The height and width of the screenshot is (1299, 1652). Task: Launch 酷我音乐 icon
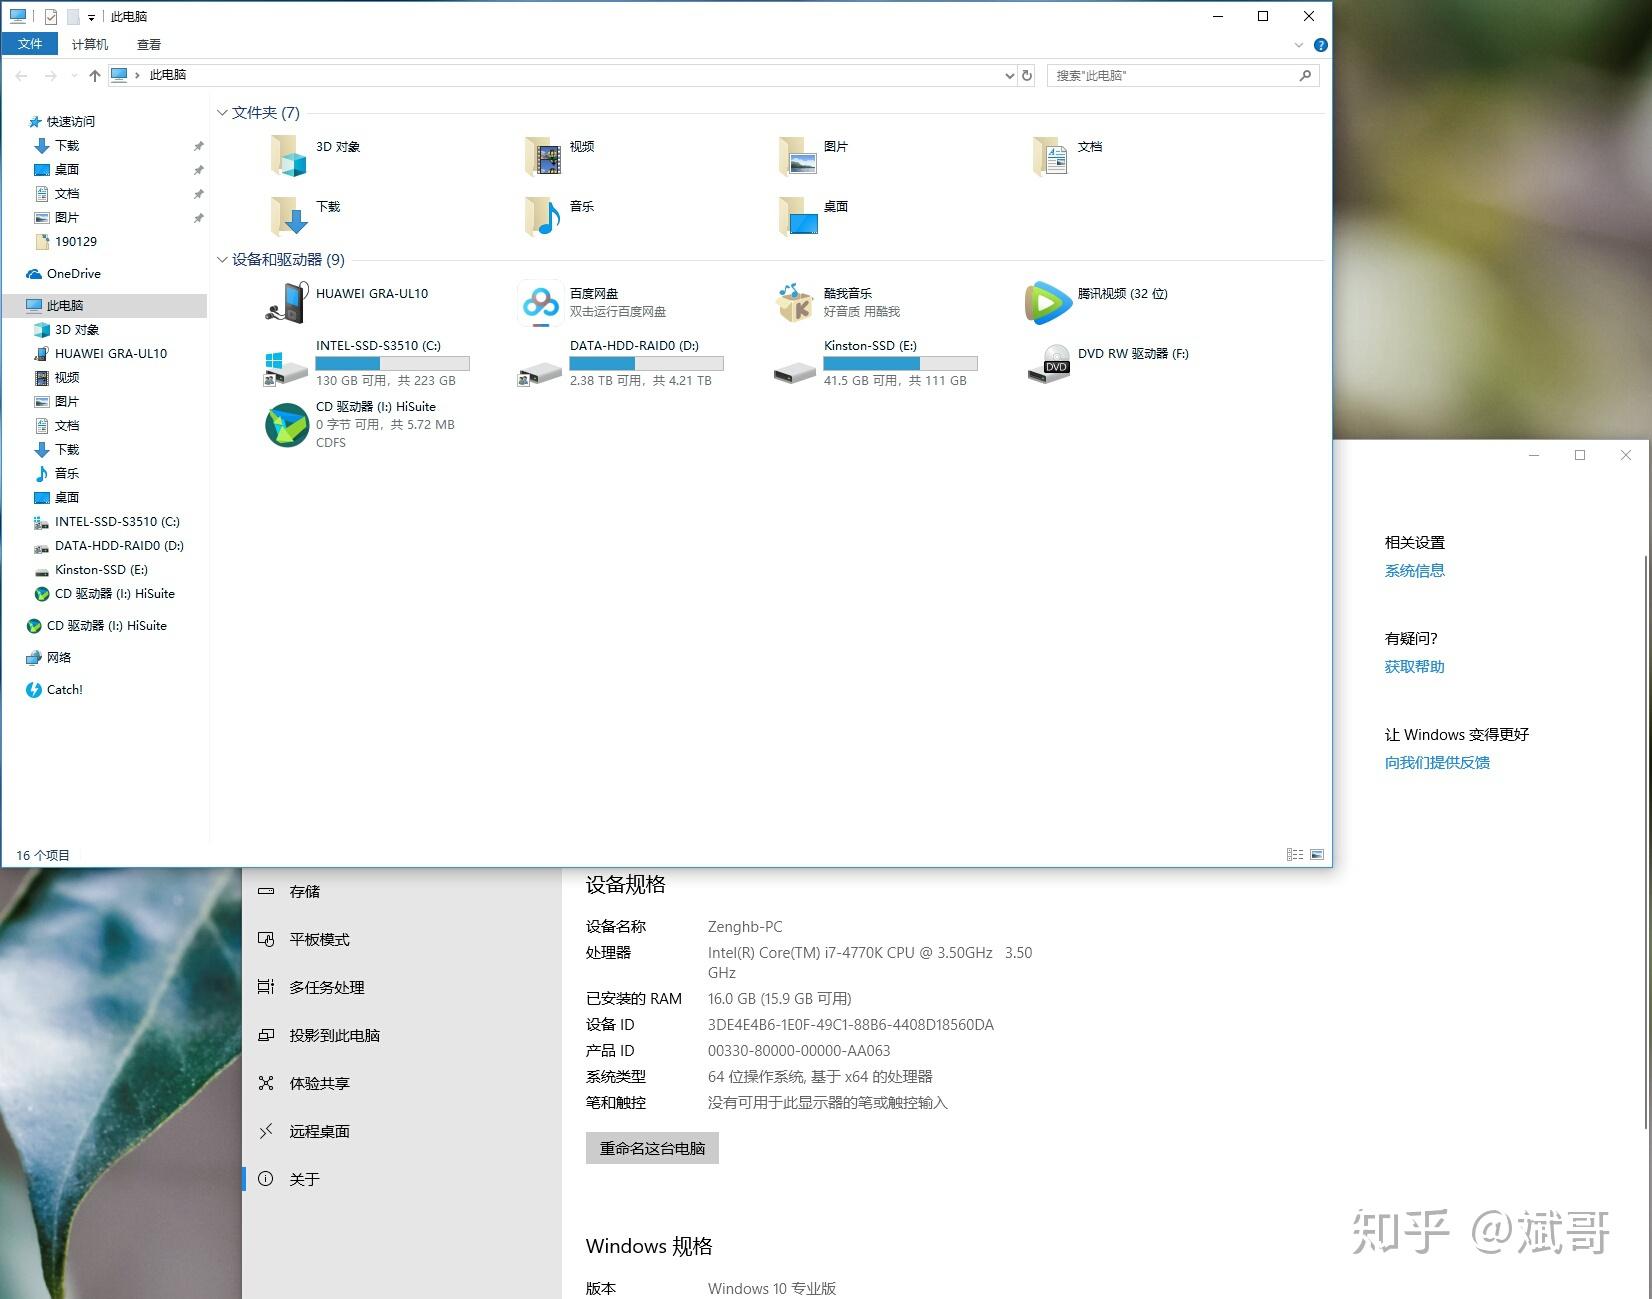(x=795, y=303)
